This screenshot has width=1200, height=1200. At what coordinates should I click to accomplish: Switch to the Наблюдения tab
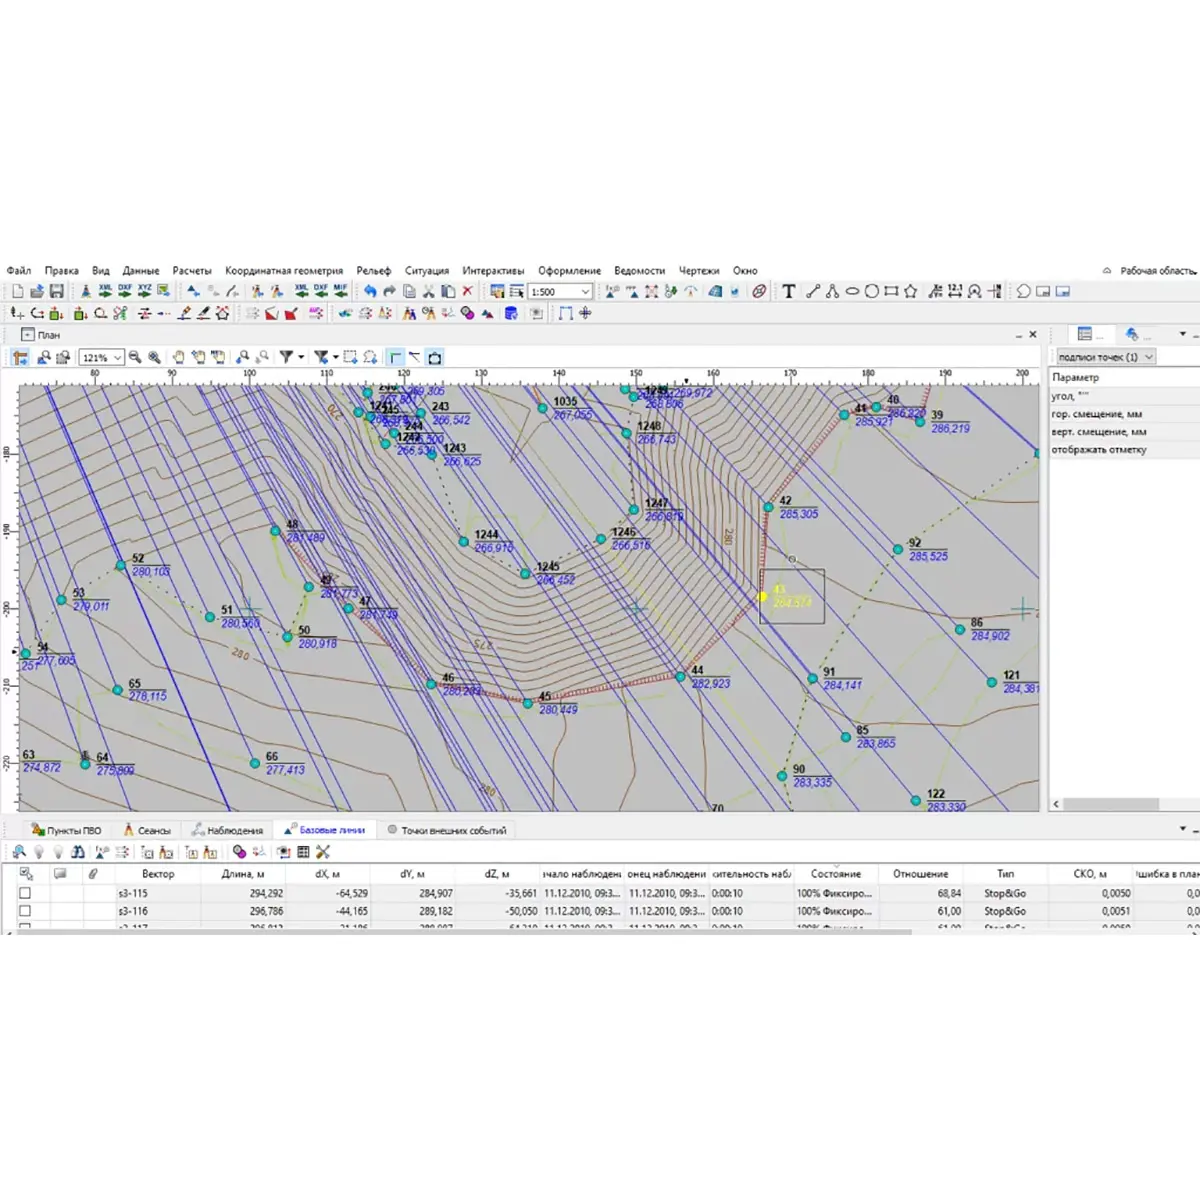pyautogui.click(x=228, y=830)
